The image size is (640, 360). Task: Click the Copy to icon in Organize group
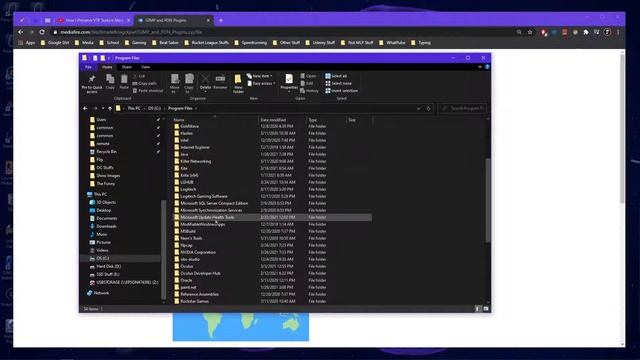click(x=189, y=83)
